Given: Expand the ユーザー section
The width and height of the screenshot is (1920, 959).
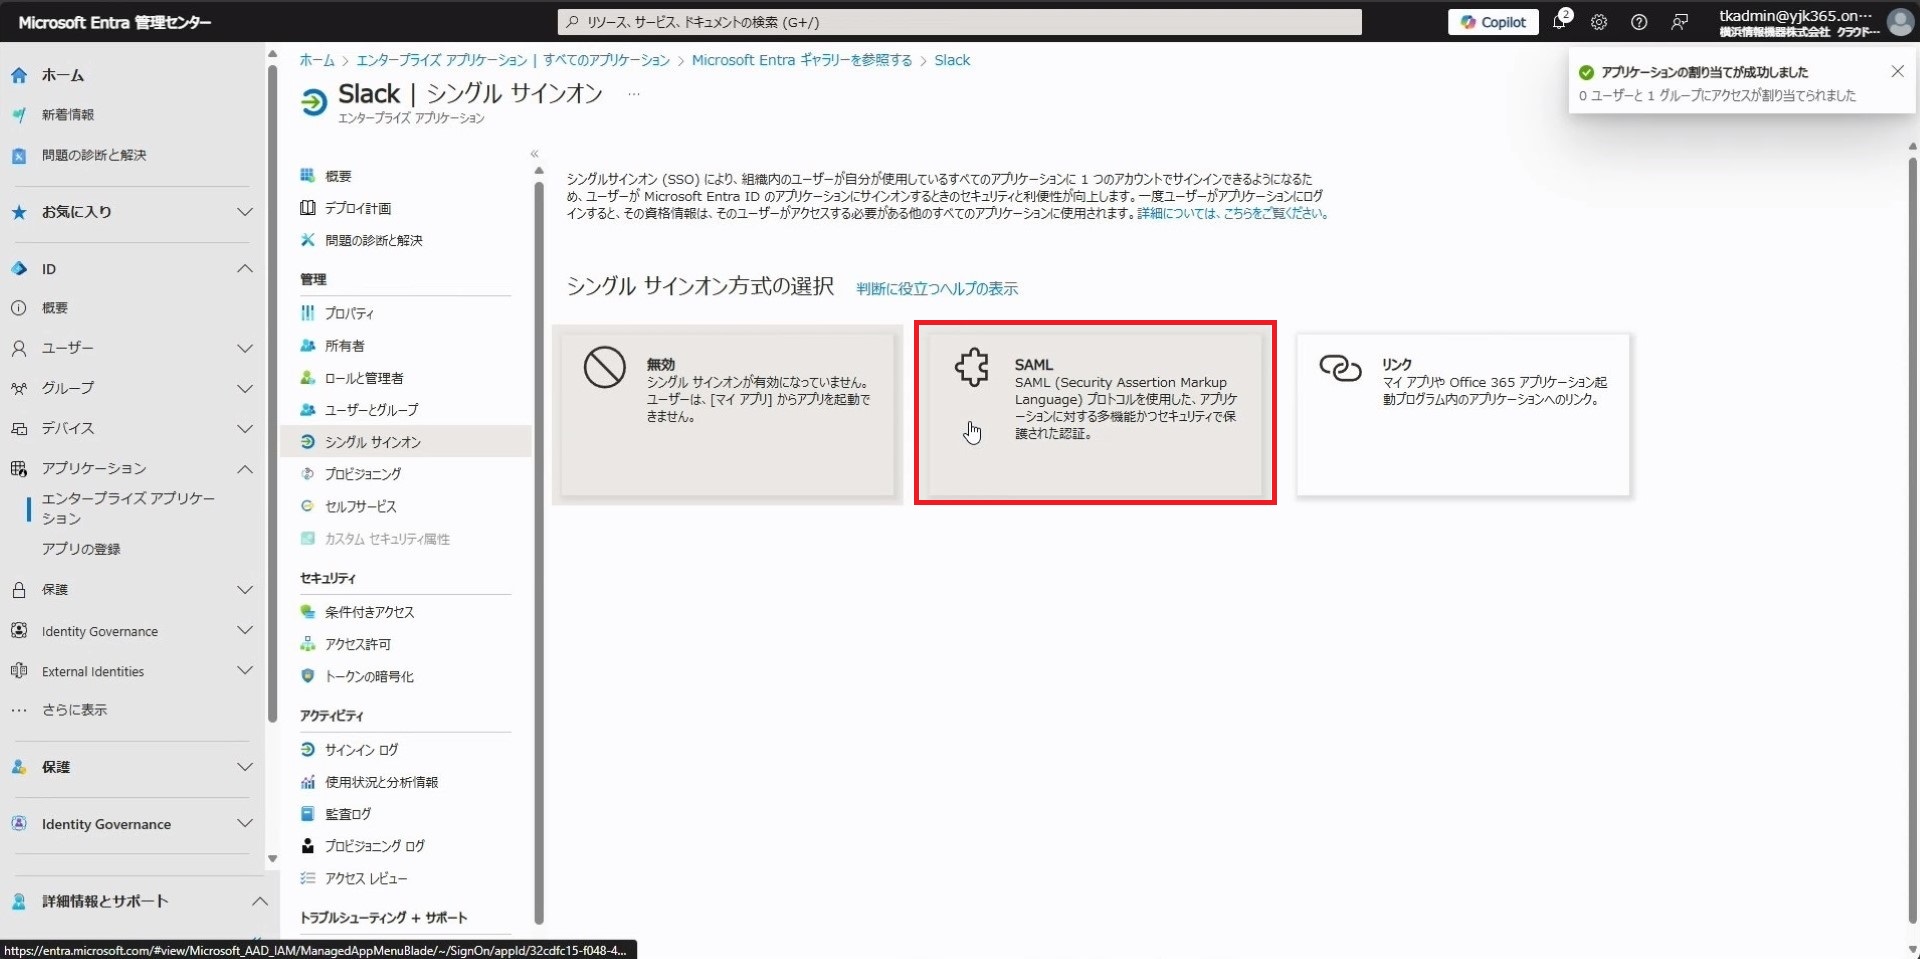Looking at the screenshot, I should (244, 348).
